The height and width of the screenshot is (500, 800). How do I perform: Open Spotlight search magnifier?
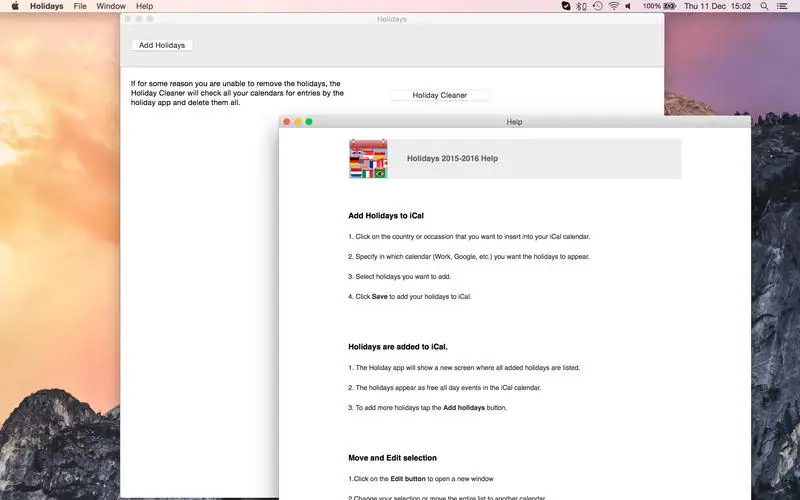764,6
